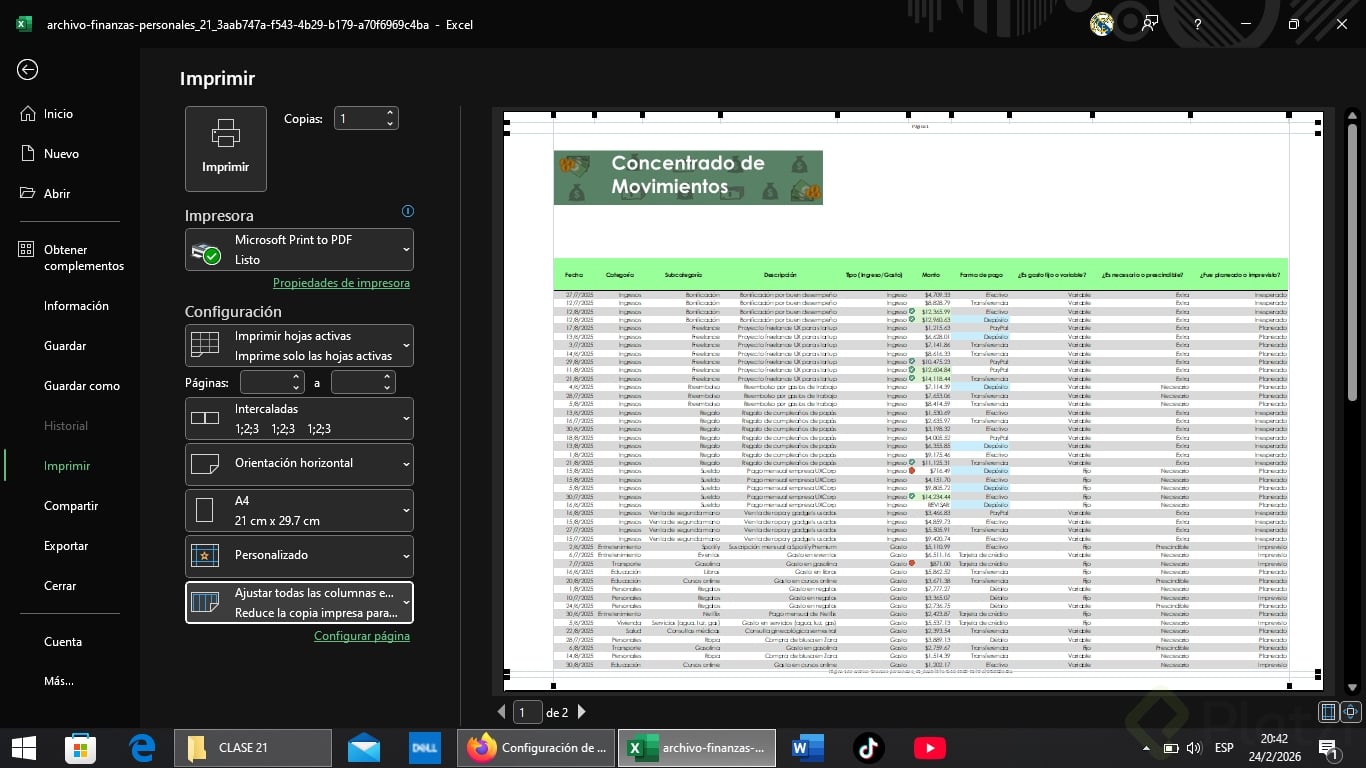Screen dimensions: 1366x768
Task: Expand the Imprimir hojas activas dropdown
Action: (x=299, y=346)
